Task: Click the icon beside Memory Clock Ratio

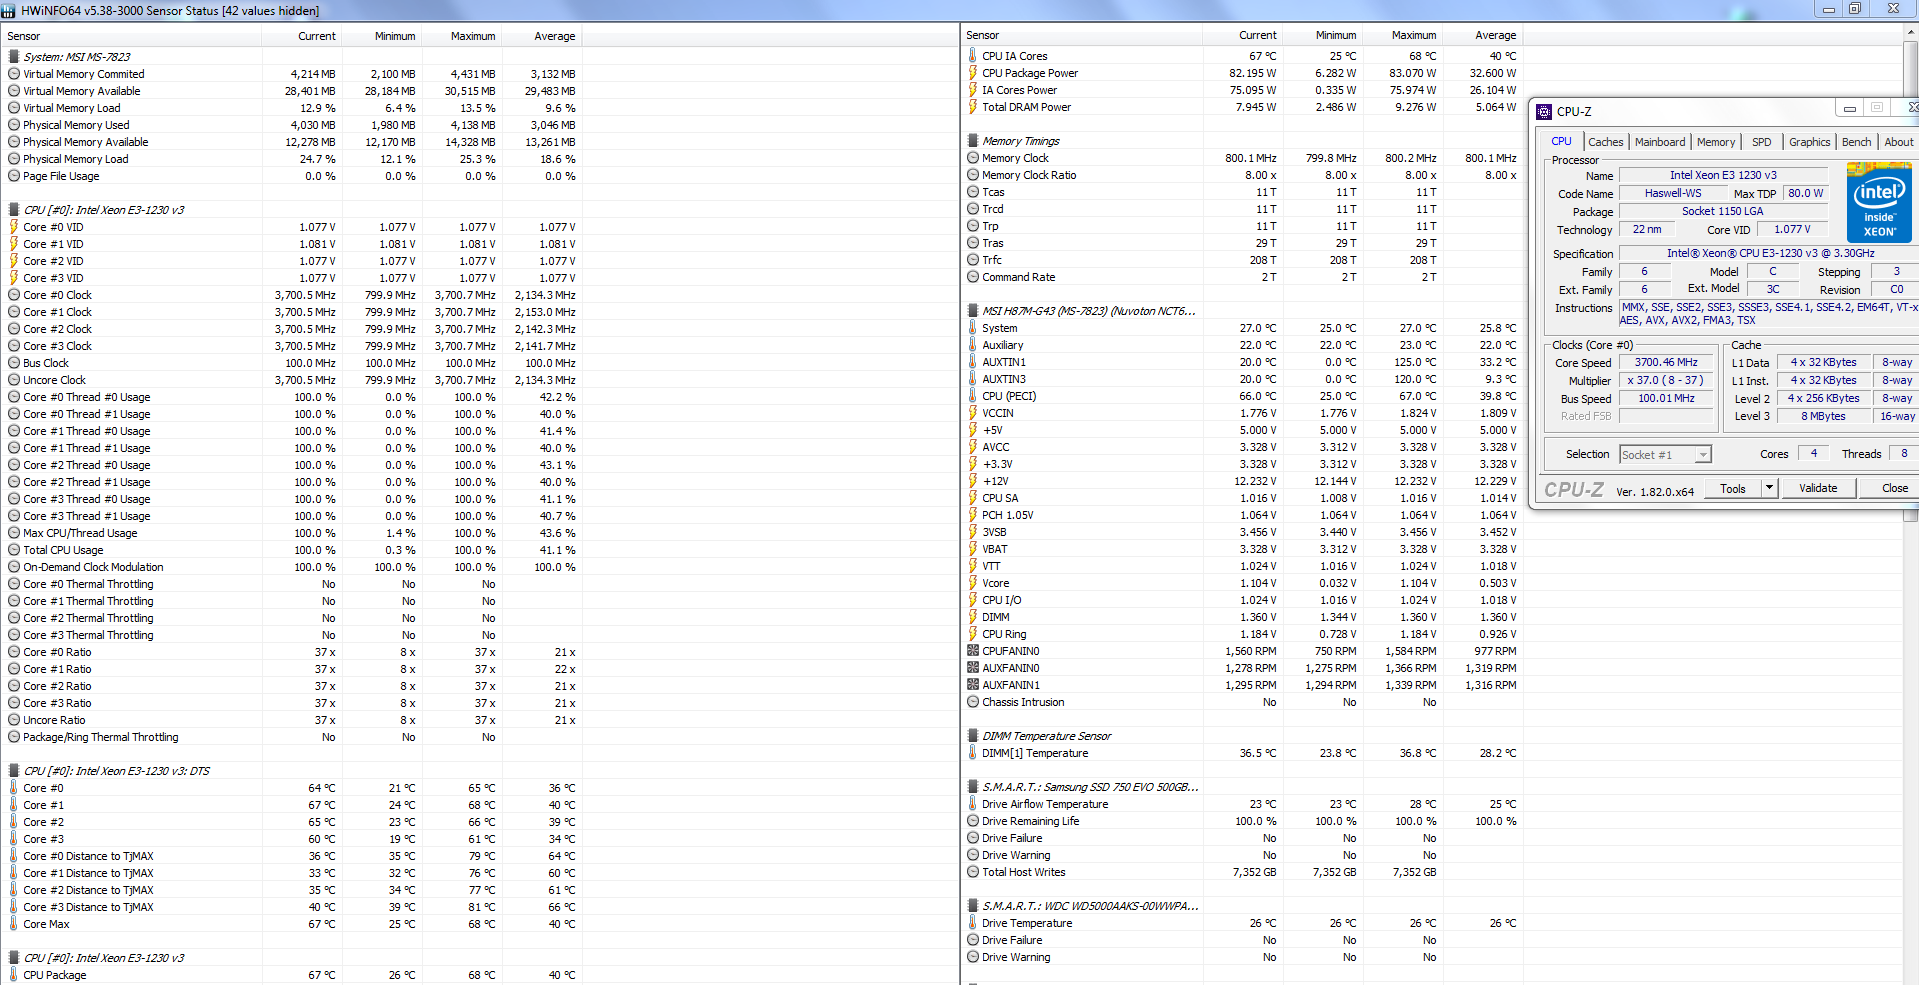Action: pos(973,175)
